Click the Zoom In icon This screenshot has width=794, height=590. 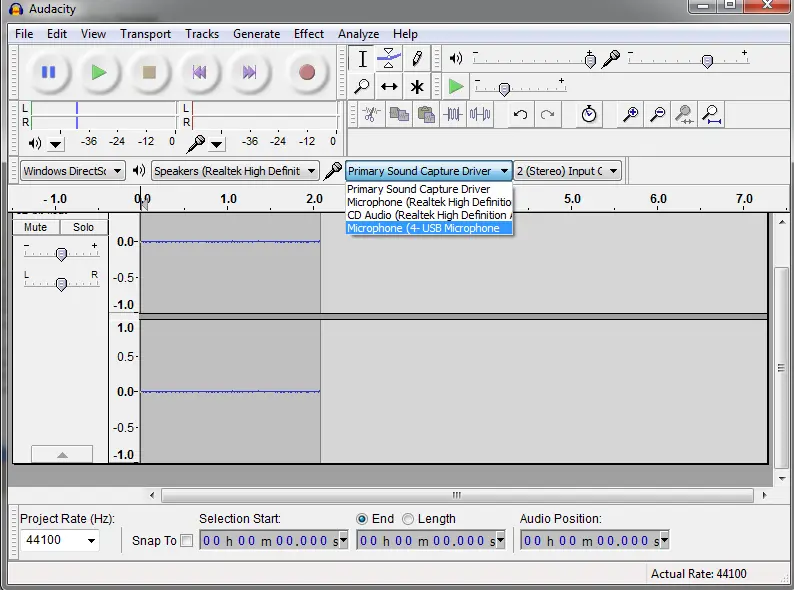tap(630, 114)
